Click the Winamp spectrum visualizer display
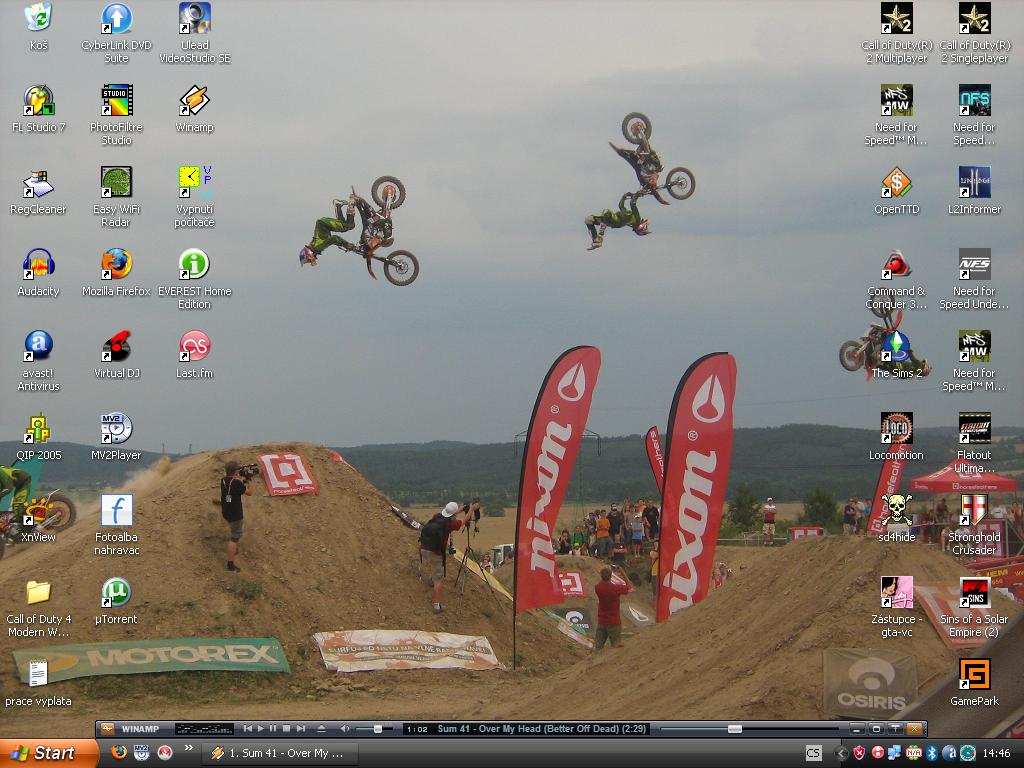Image resolution: width=1024 pixels, height=768 pixels. 205,728
